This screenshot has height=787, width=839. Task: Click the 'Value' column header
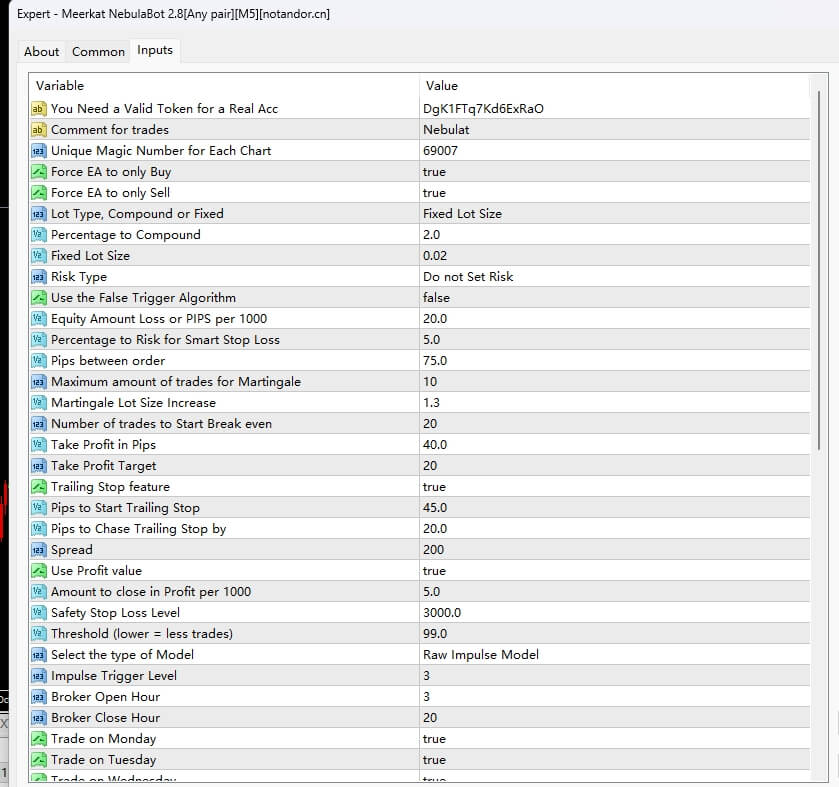click(x=442, y=86)
